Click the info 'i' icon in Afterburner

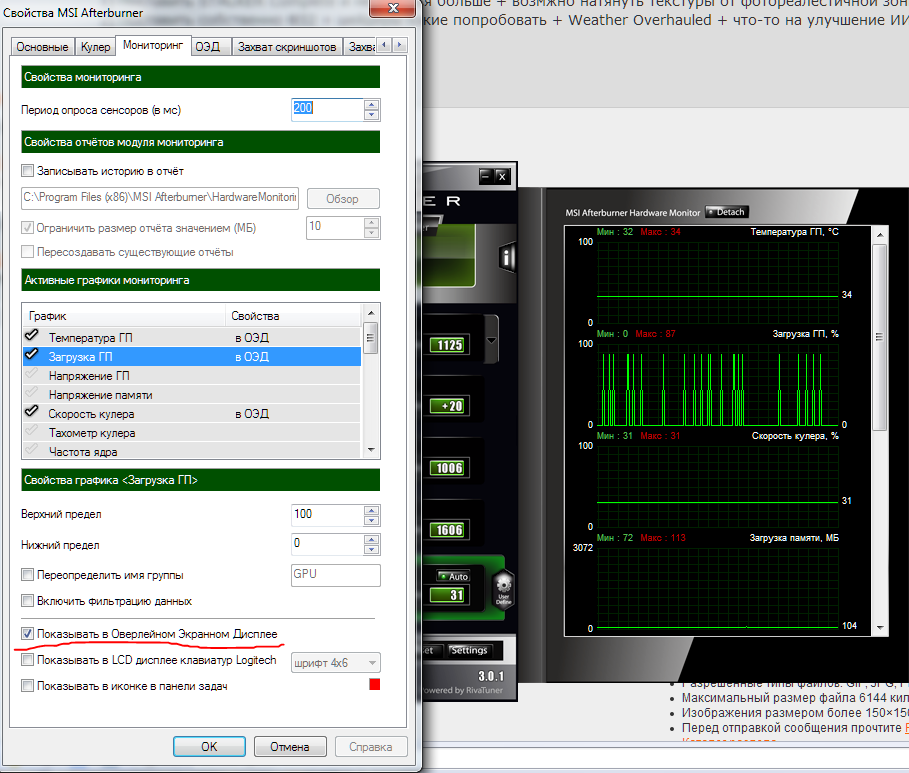coord(507,257)
